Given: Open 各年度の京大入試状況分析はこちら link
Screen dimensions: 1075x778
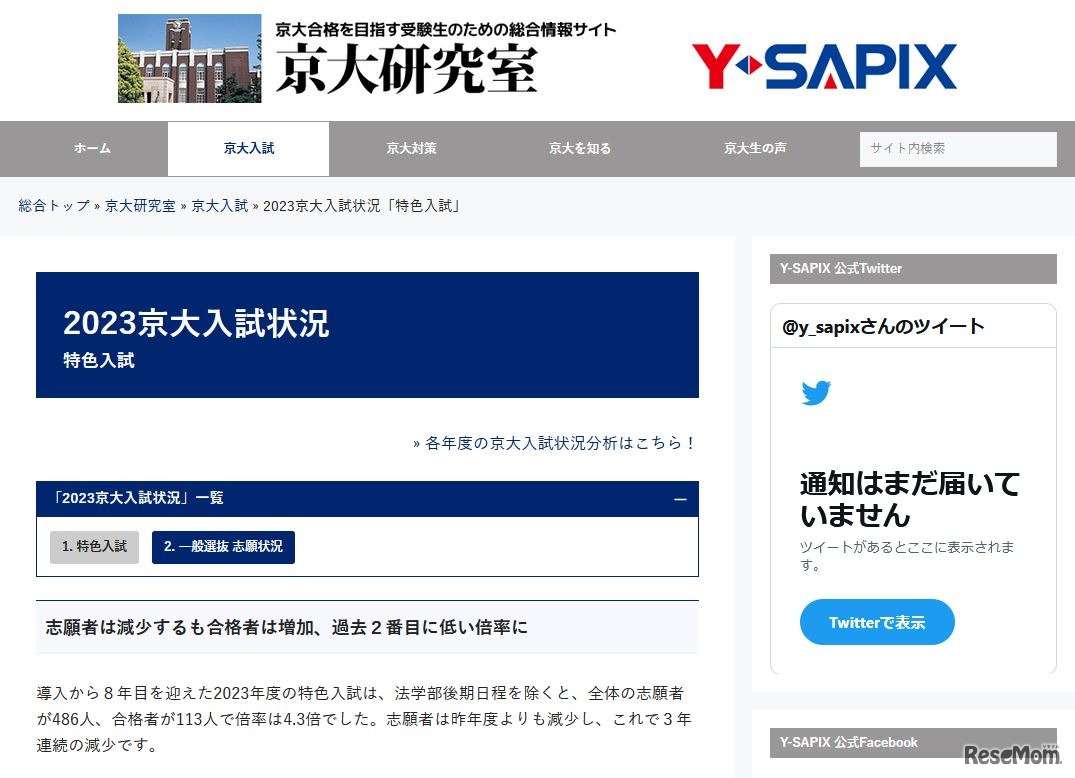Looking at the screenshot, I should 555,442.
